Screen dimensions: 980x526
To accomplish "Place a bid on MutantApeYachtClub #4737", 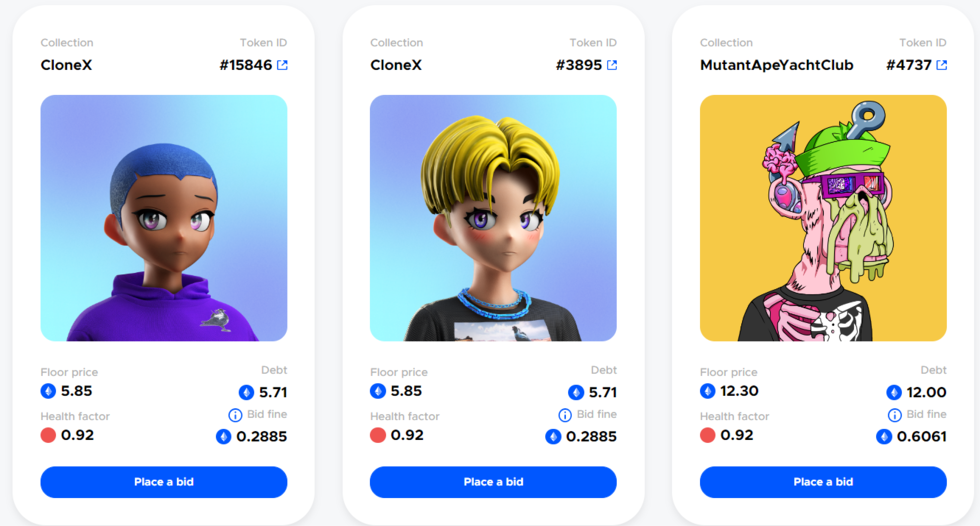I will 823,482.
